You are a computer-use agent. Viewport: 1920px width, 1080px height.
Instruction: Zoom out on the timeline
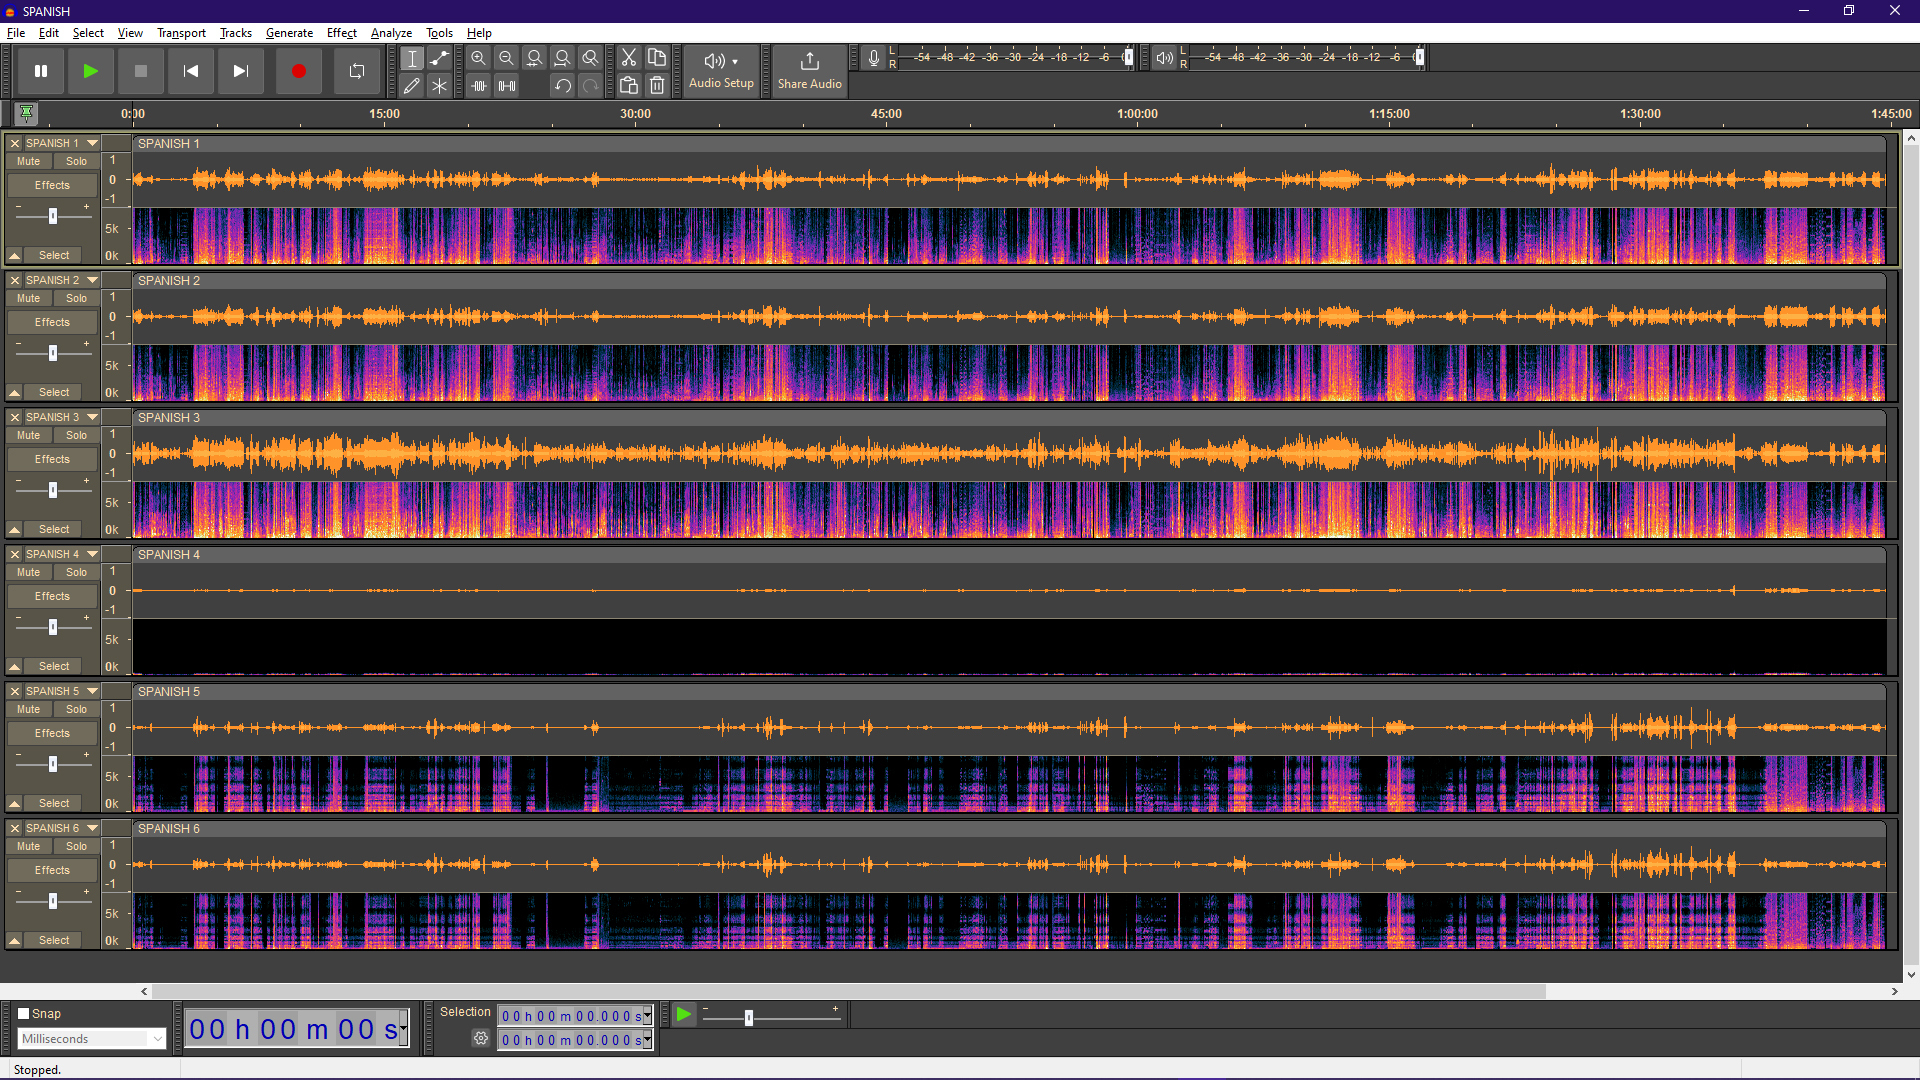click(507, 58)
